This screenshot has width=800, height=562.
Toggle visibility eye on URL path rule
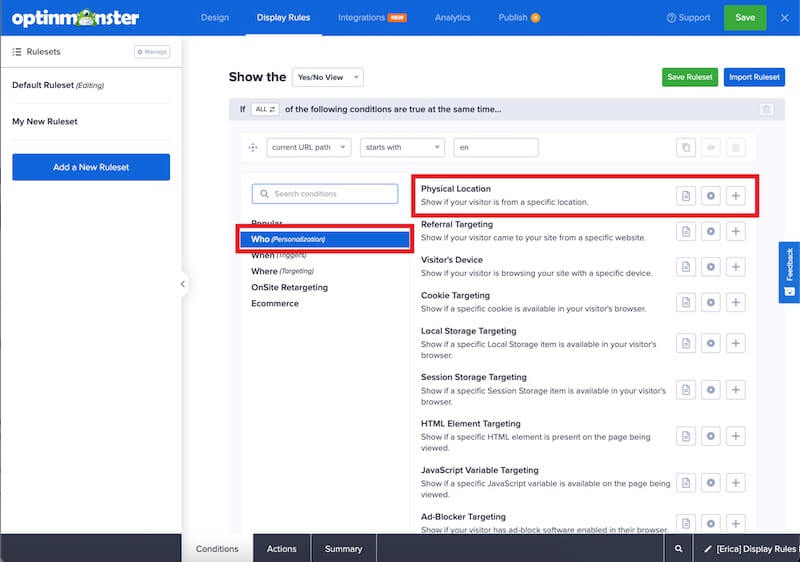(x=711, y=148)
